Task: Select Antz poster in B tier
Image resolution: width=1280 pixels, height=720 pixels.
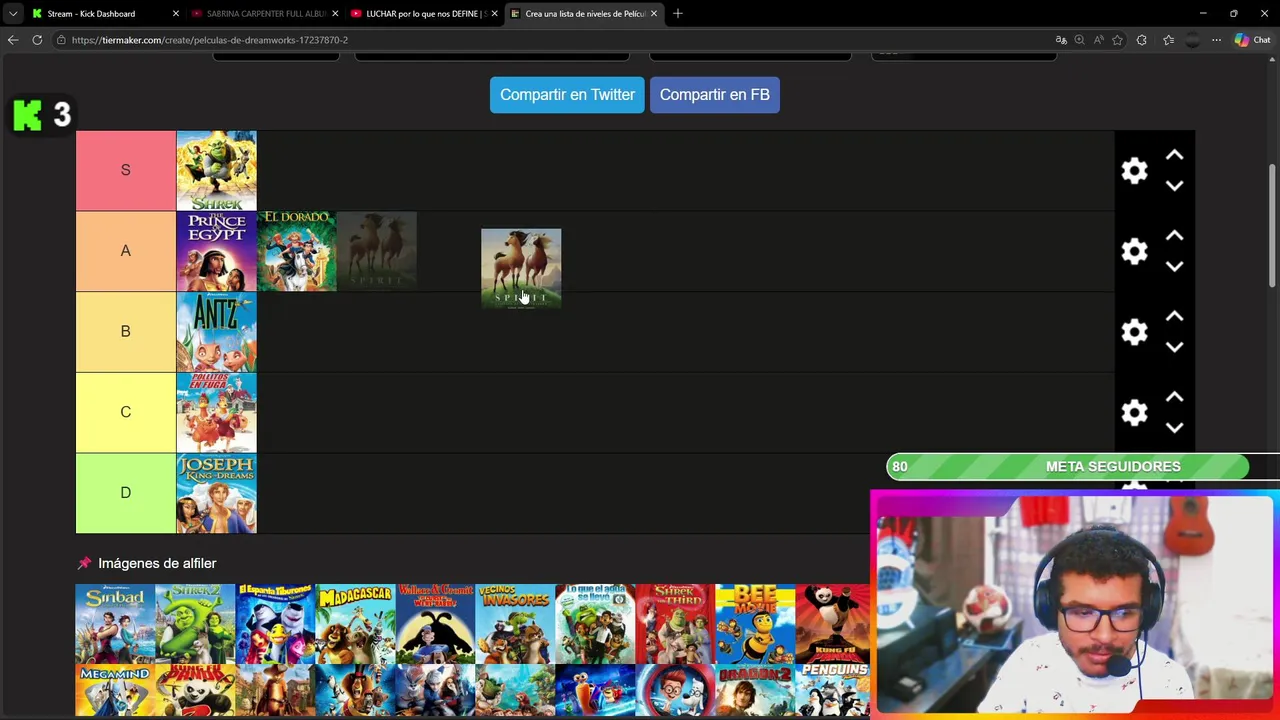Action: click(x=216, y=331)
